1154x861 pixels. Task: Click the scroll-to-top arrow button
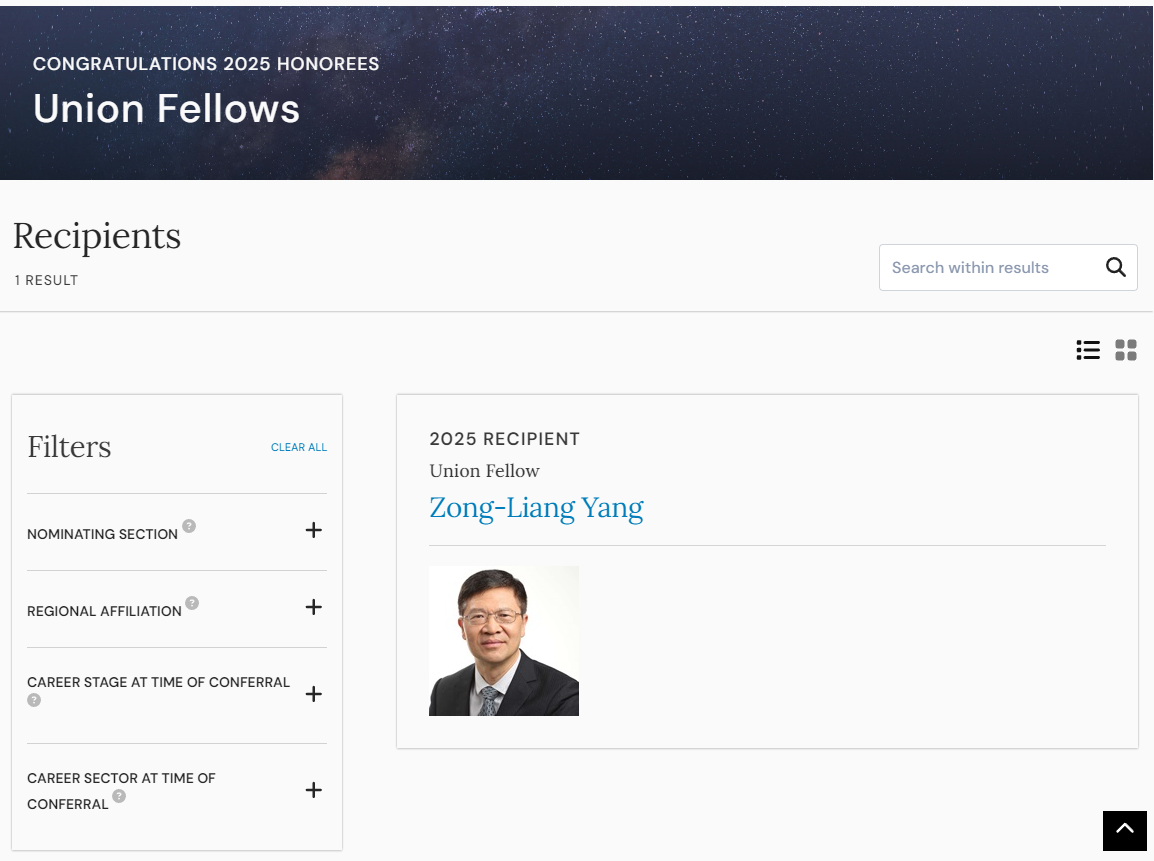[1124, 830]
